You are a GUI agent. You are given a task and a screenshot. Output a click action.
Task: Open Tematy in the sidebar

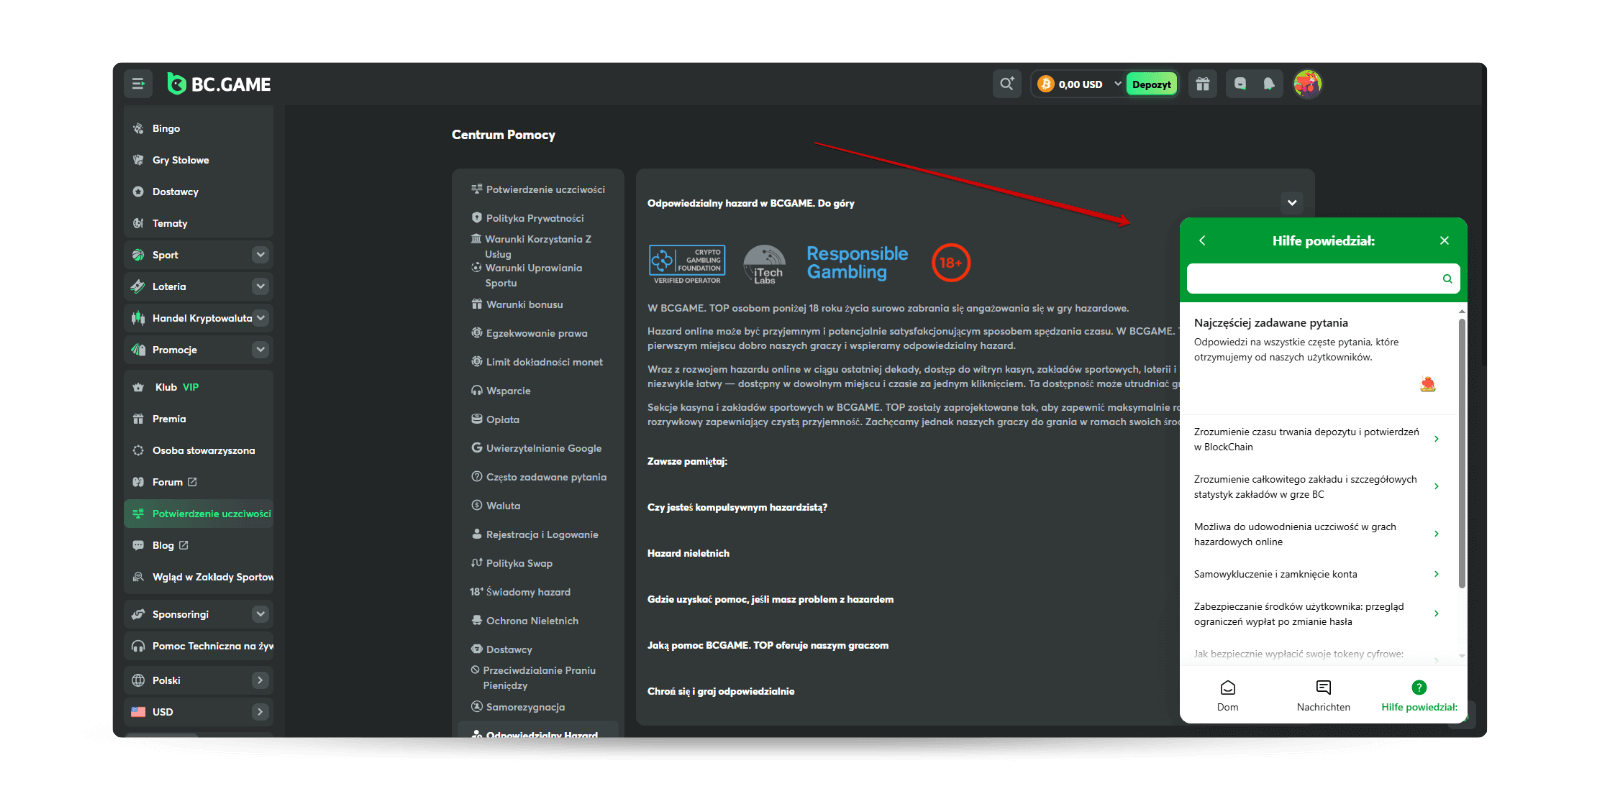(199, 223)
